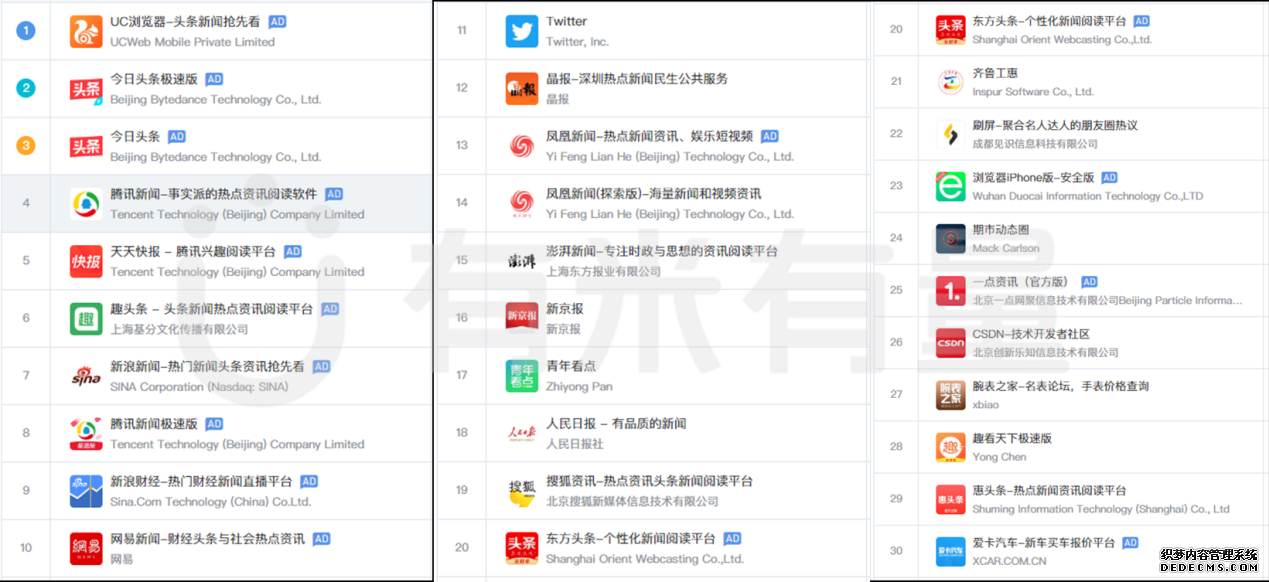Image resolution: width=1269 pixels, height=582 pixels.
Task: Click developer name 成都见识信息科技有限公司
Action: pos(1035,144)
